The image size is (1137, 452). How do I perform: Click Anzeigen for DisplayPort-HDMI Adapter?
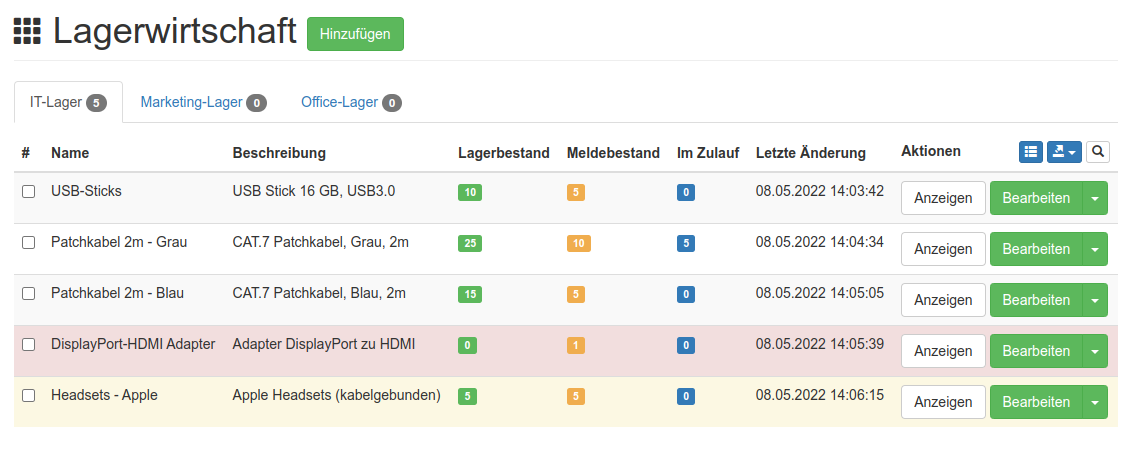coord(943,351)
